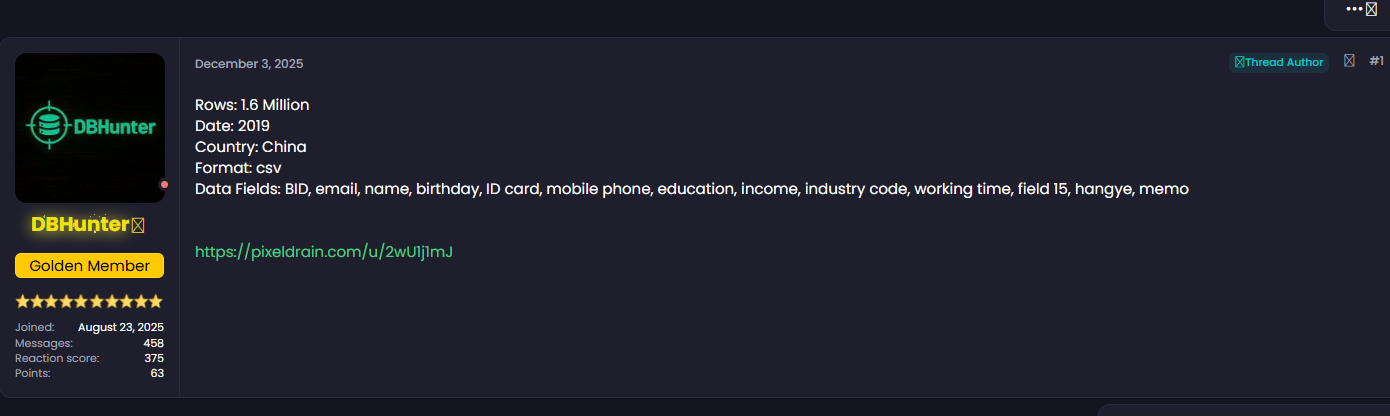Screen dimensions: 1390x416
Task: Open the DBHunter username profile link
Action: (80, 225)
